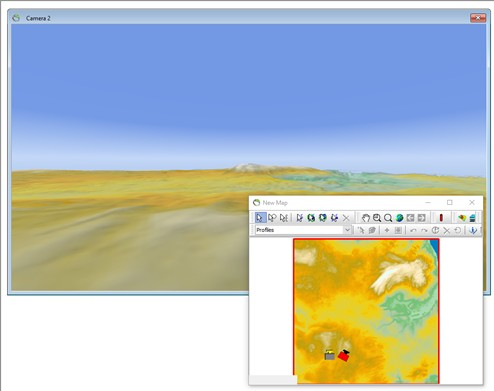Choose the Zoom In magnifier tool
This screenshot has height=391, width=494.
tap(377, 218)
